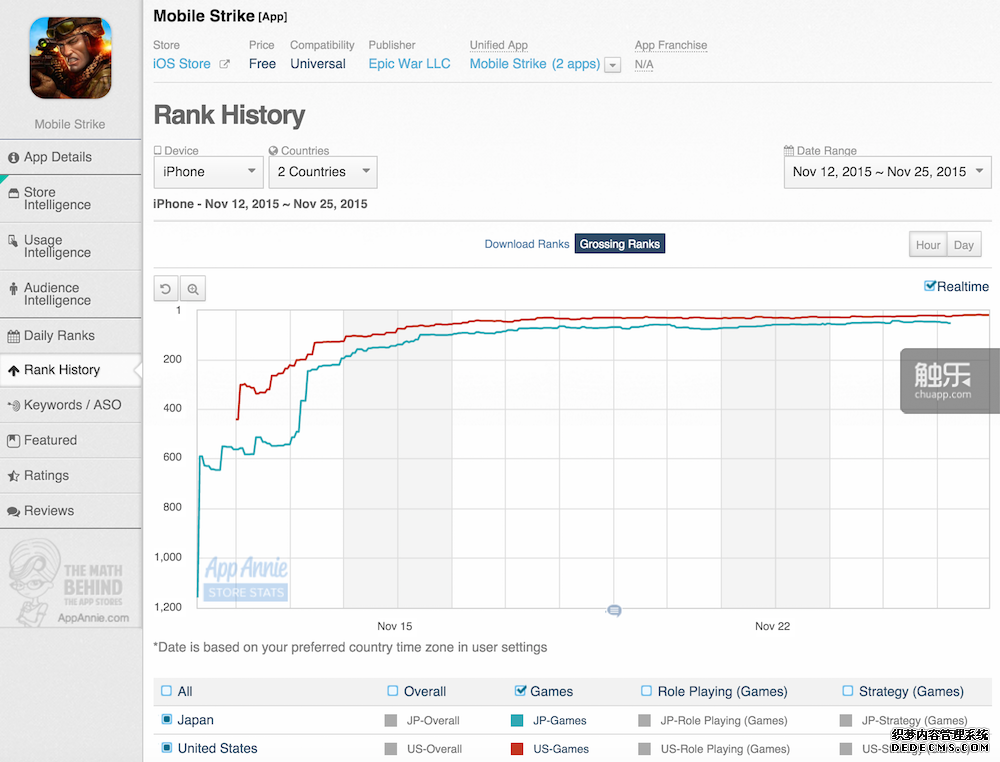Open the Reviews section
Viewport: 1000px width, 762px height.
click(70, 511)
